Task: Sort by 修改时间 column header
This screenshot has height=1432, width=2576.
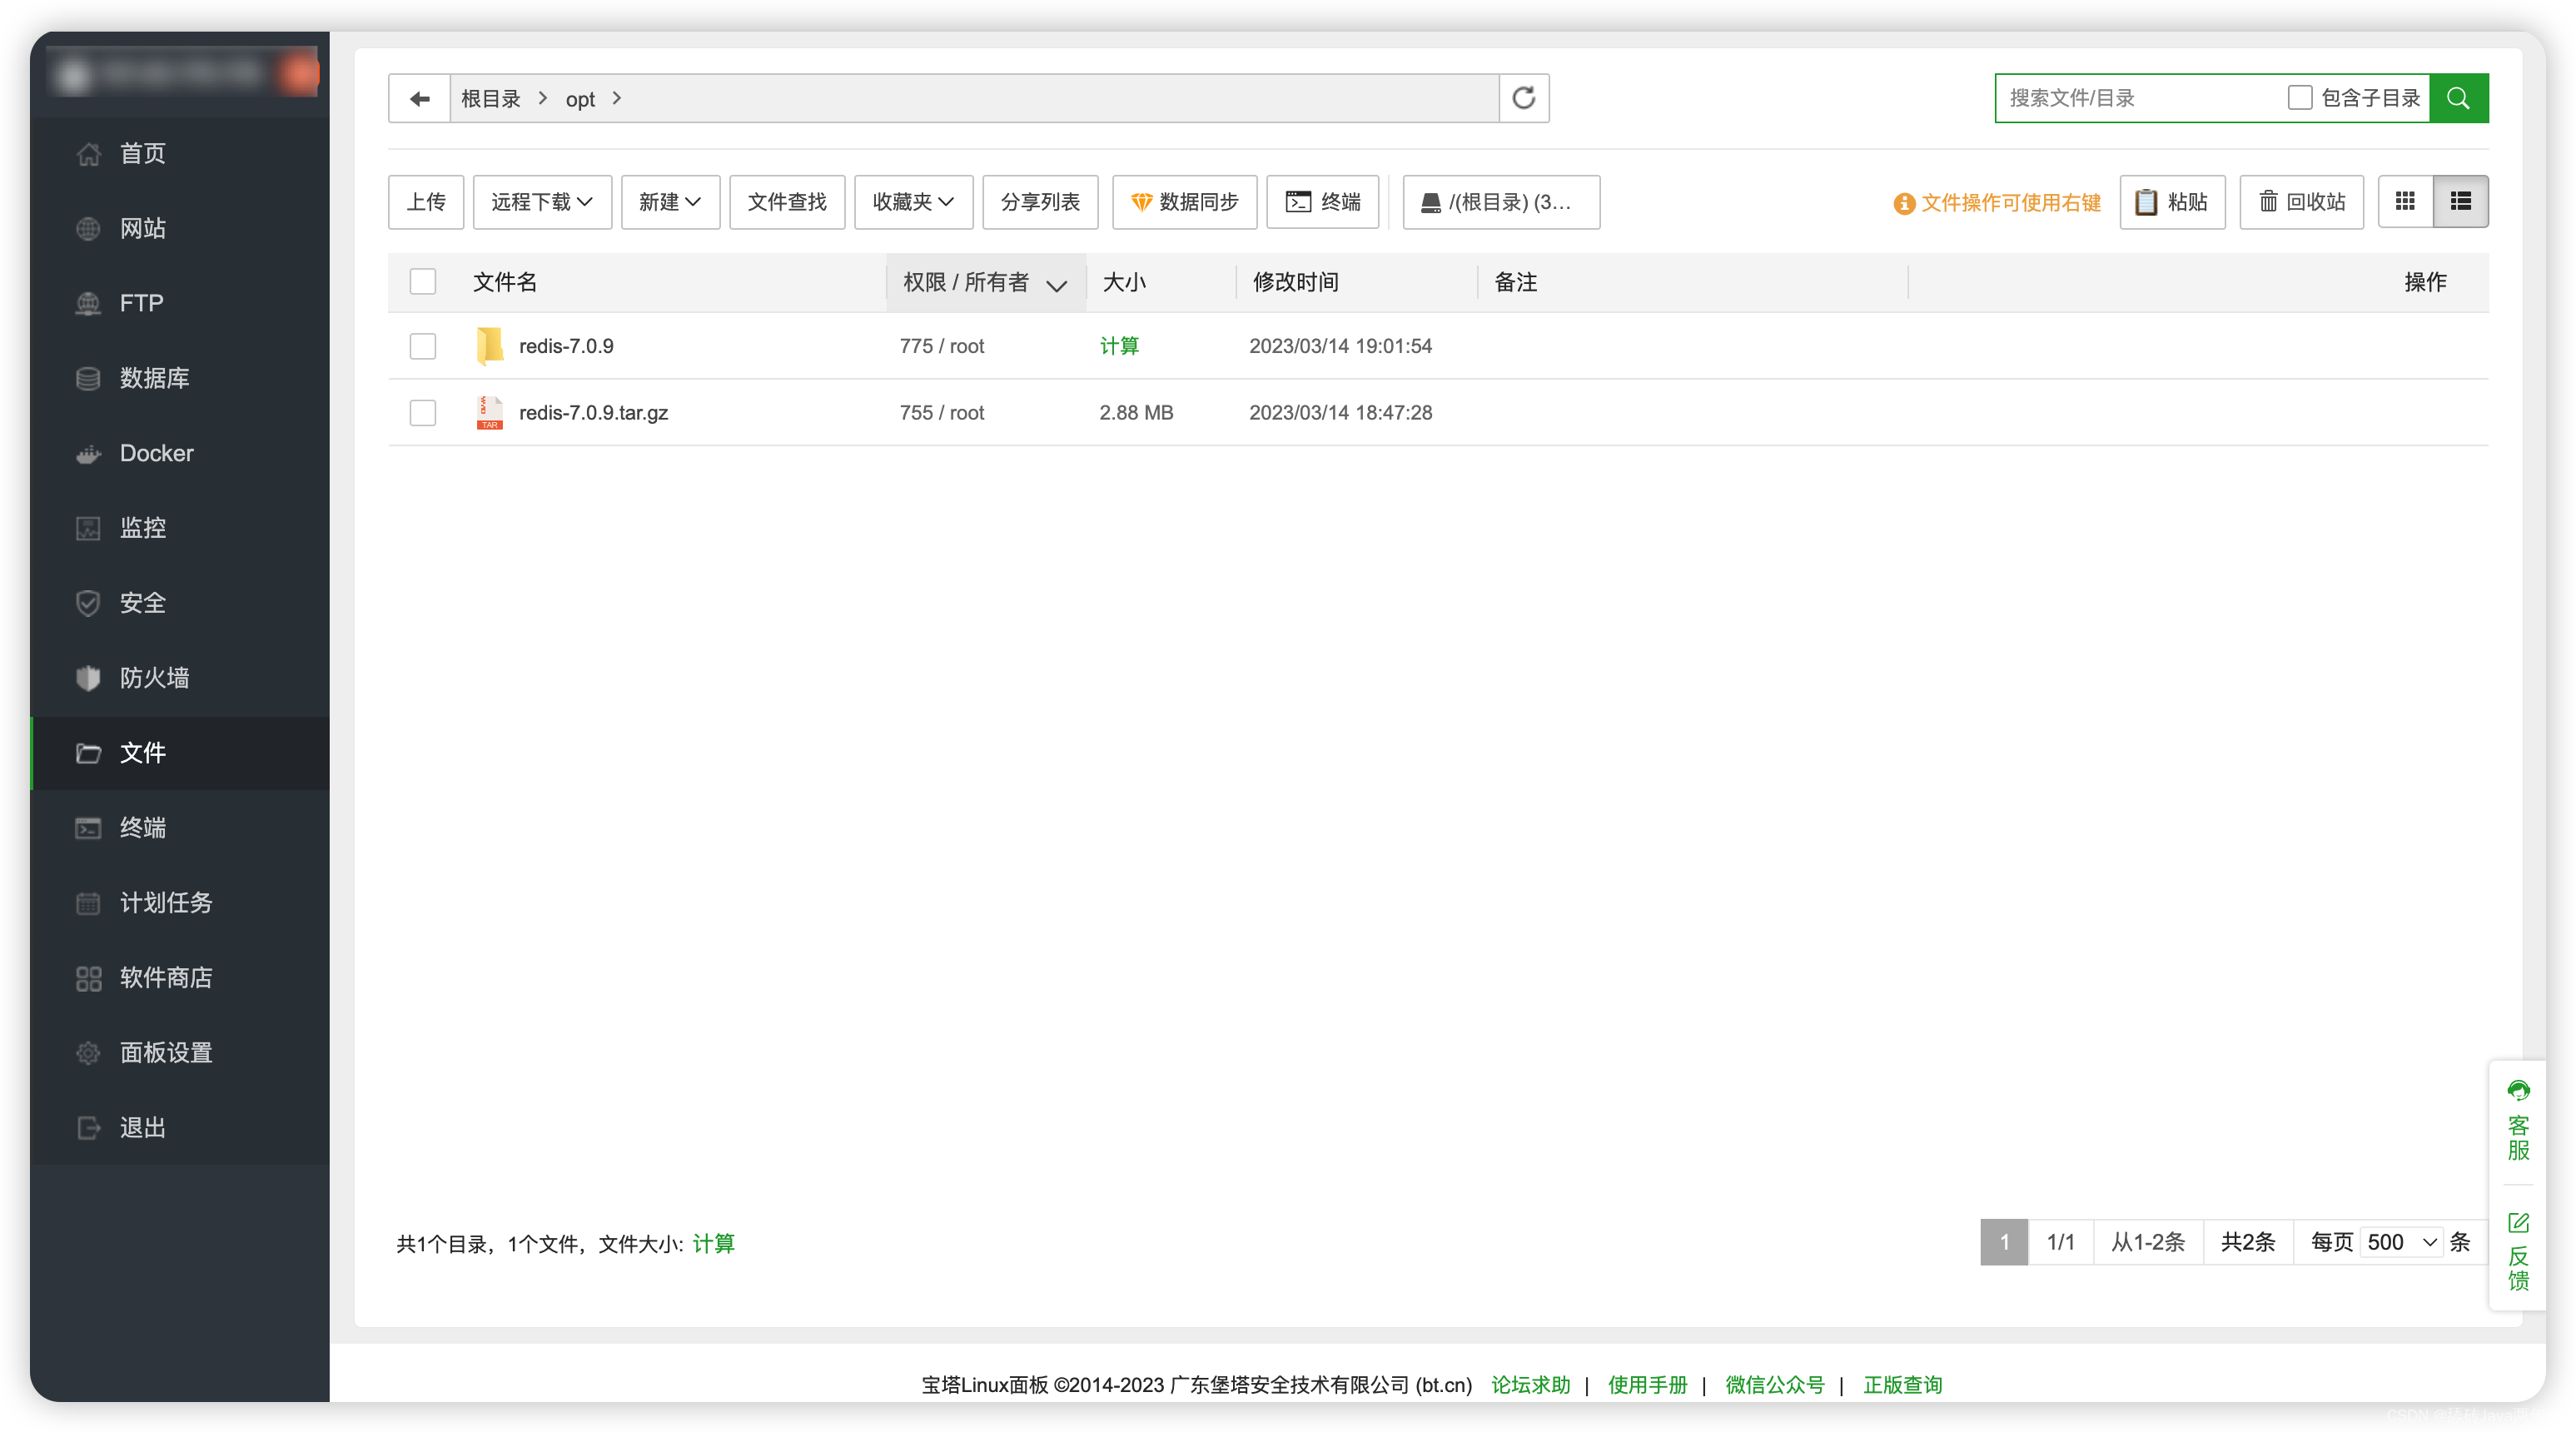Action: (x=1296, y=282)
